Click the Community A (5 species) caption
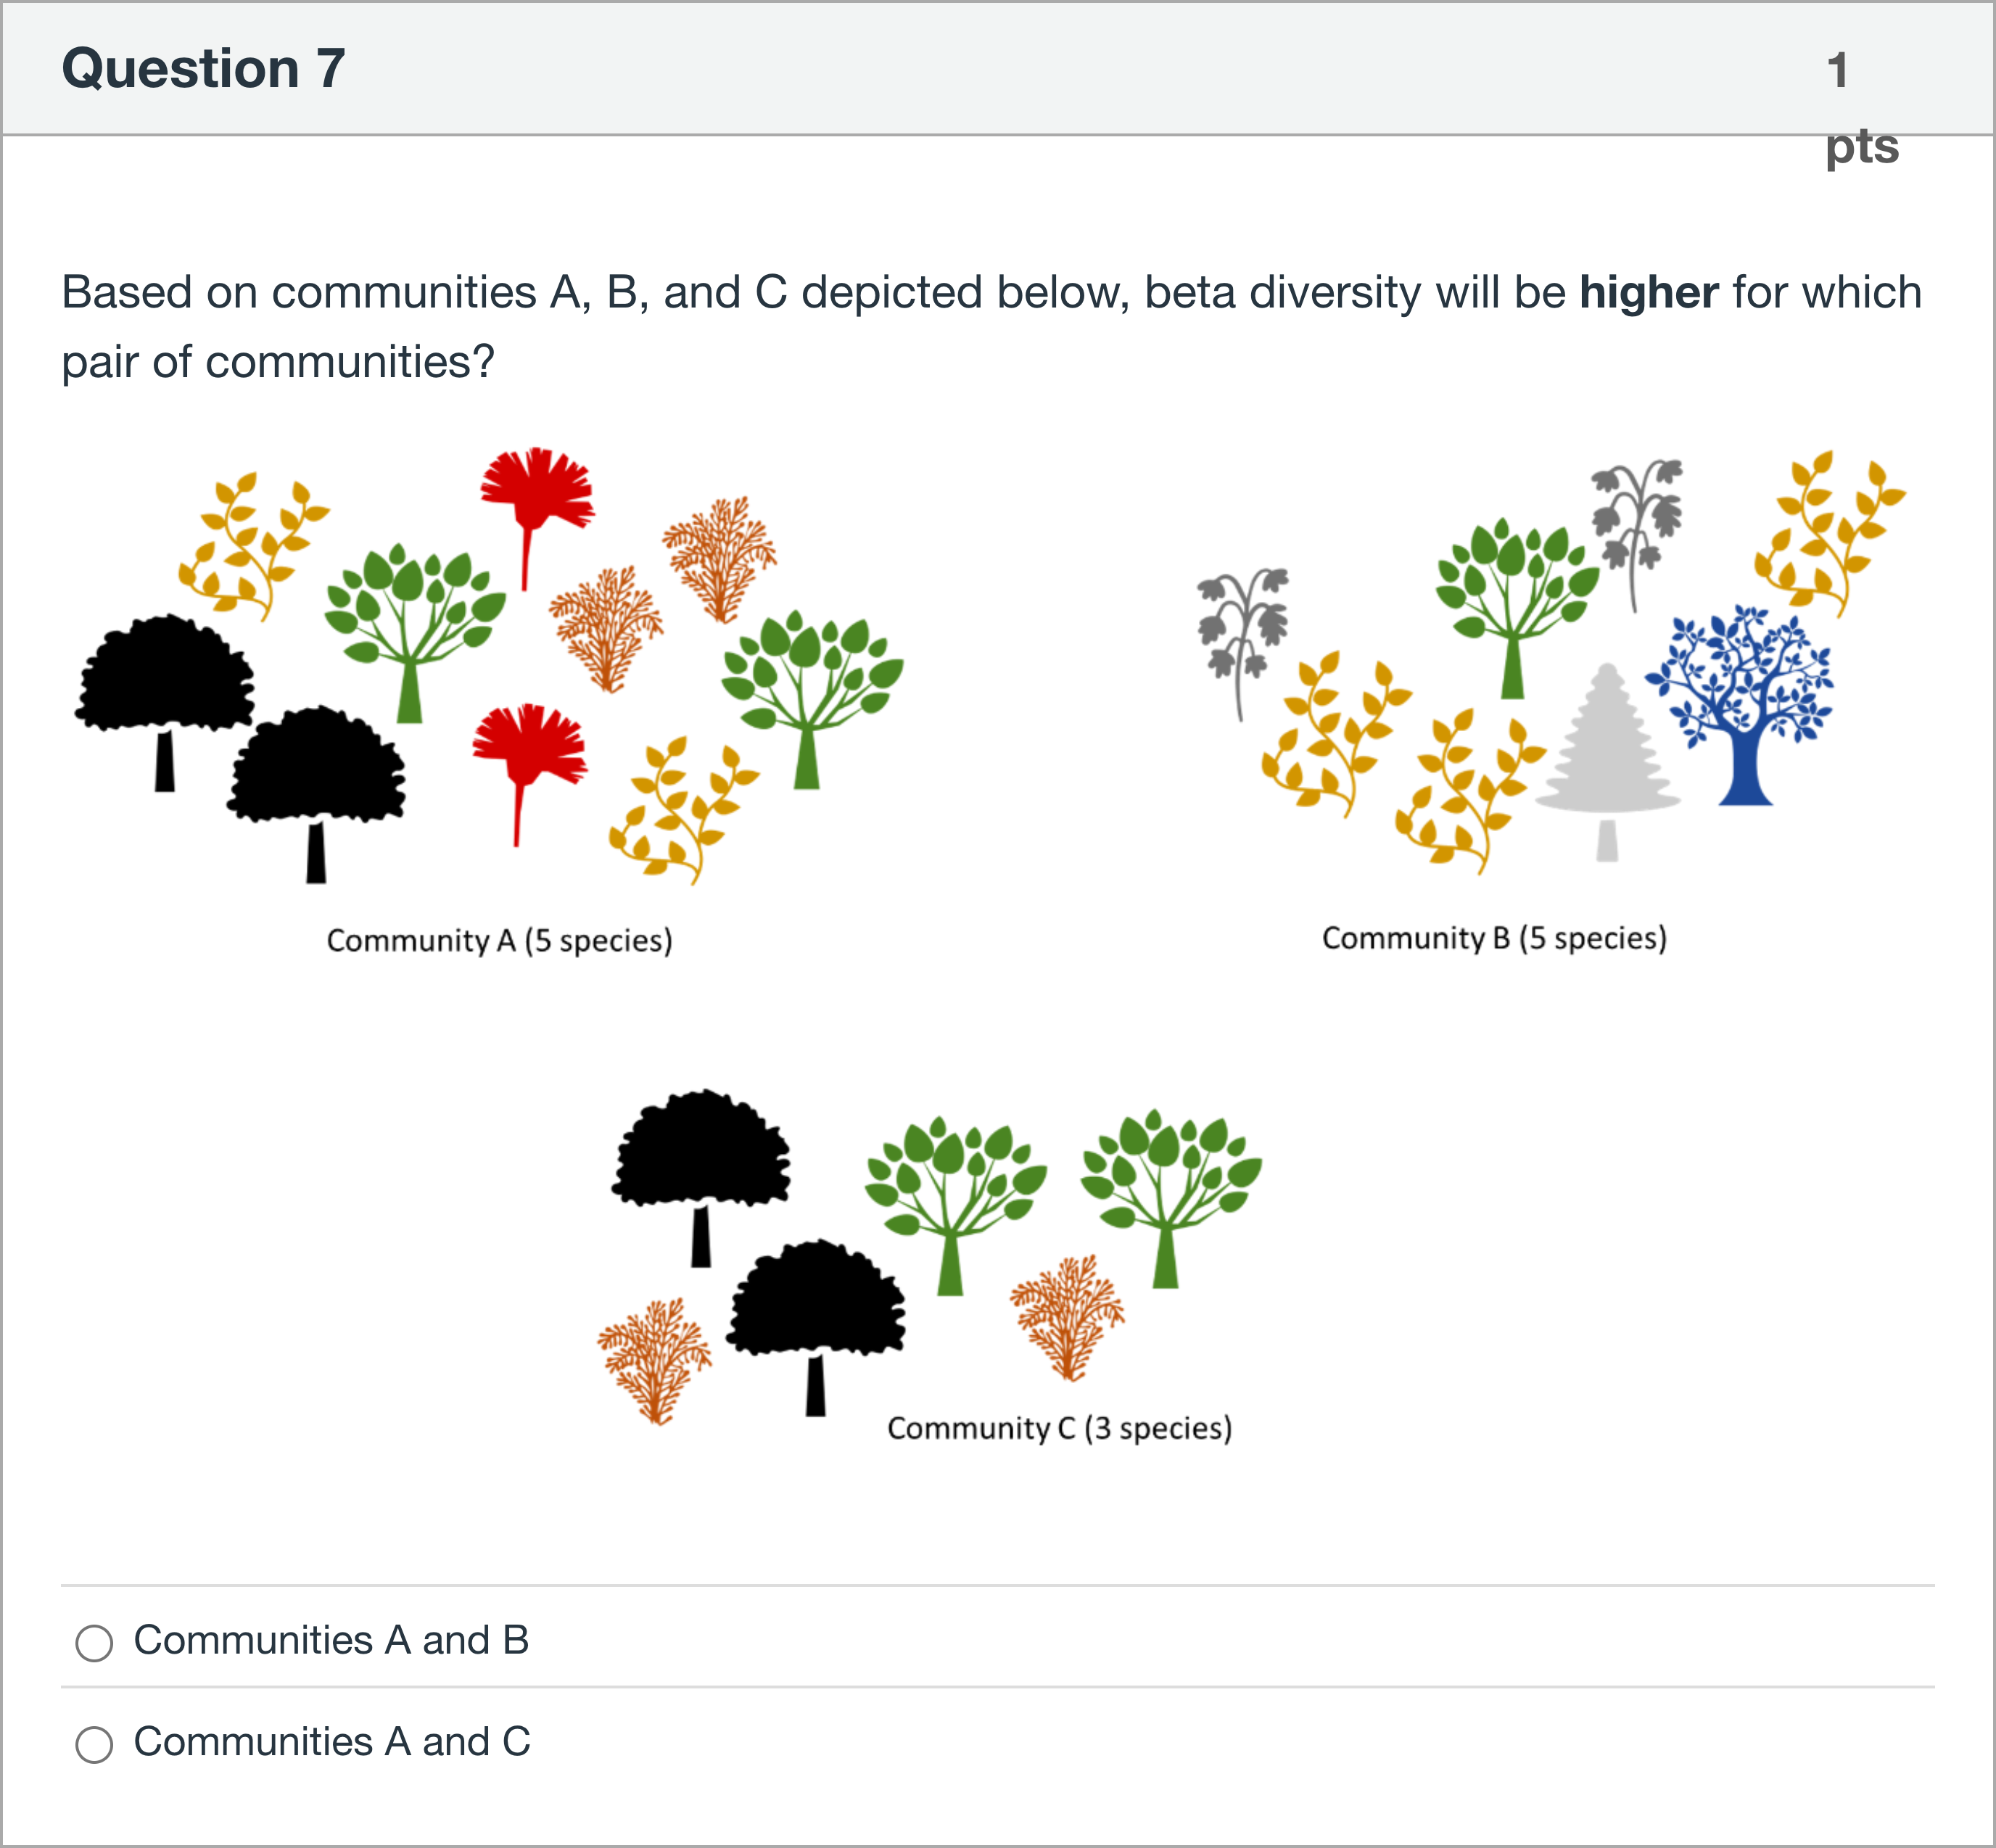Viewport: 1996px width, 1848px height. (x=499, y=941)
